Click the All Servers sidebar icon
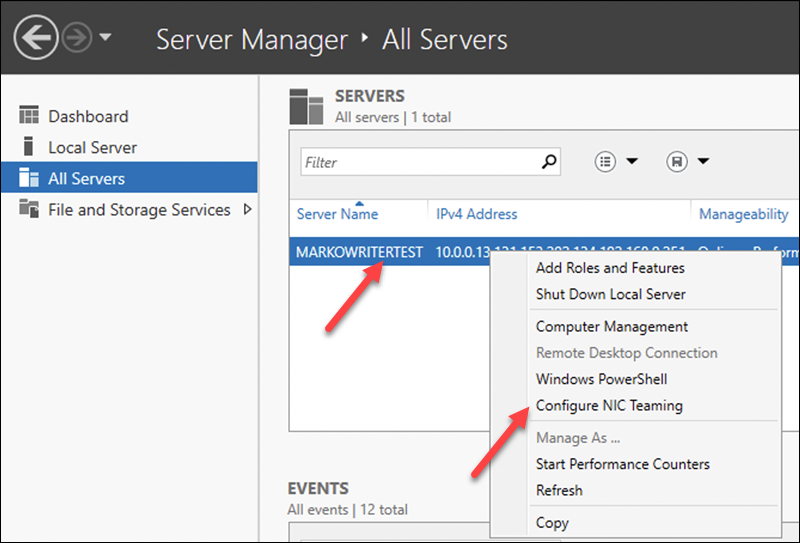 click(29, 178)
